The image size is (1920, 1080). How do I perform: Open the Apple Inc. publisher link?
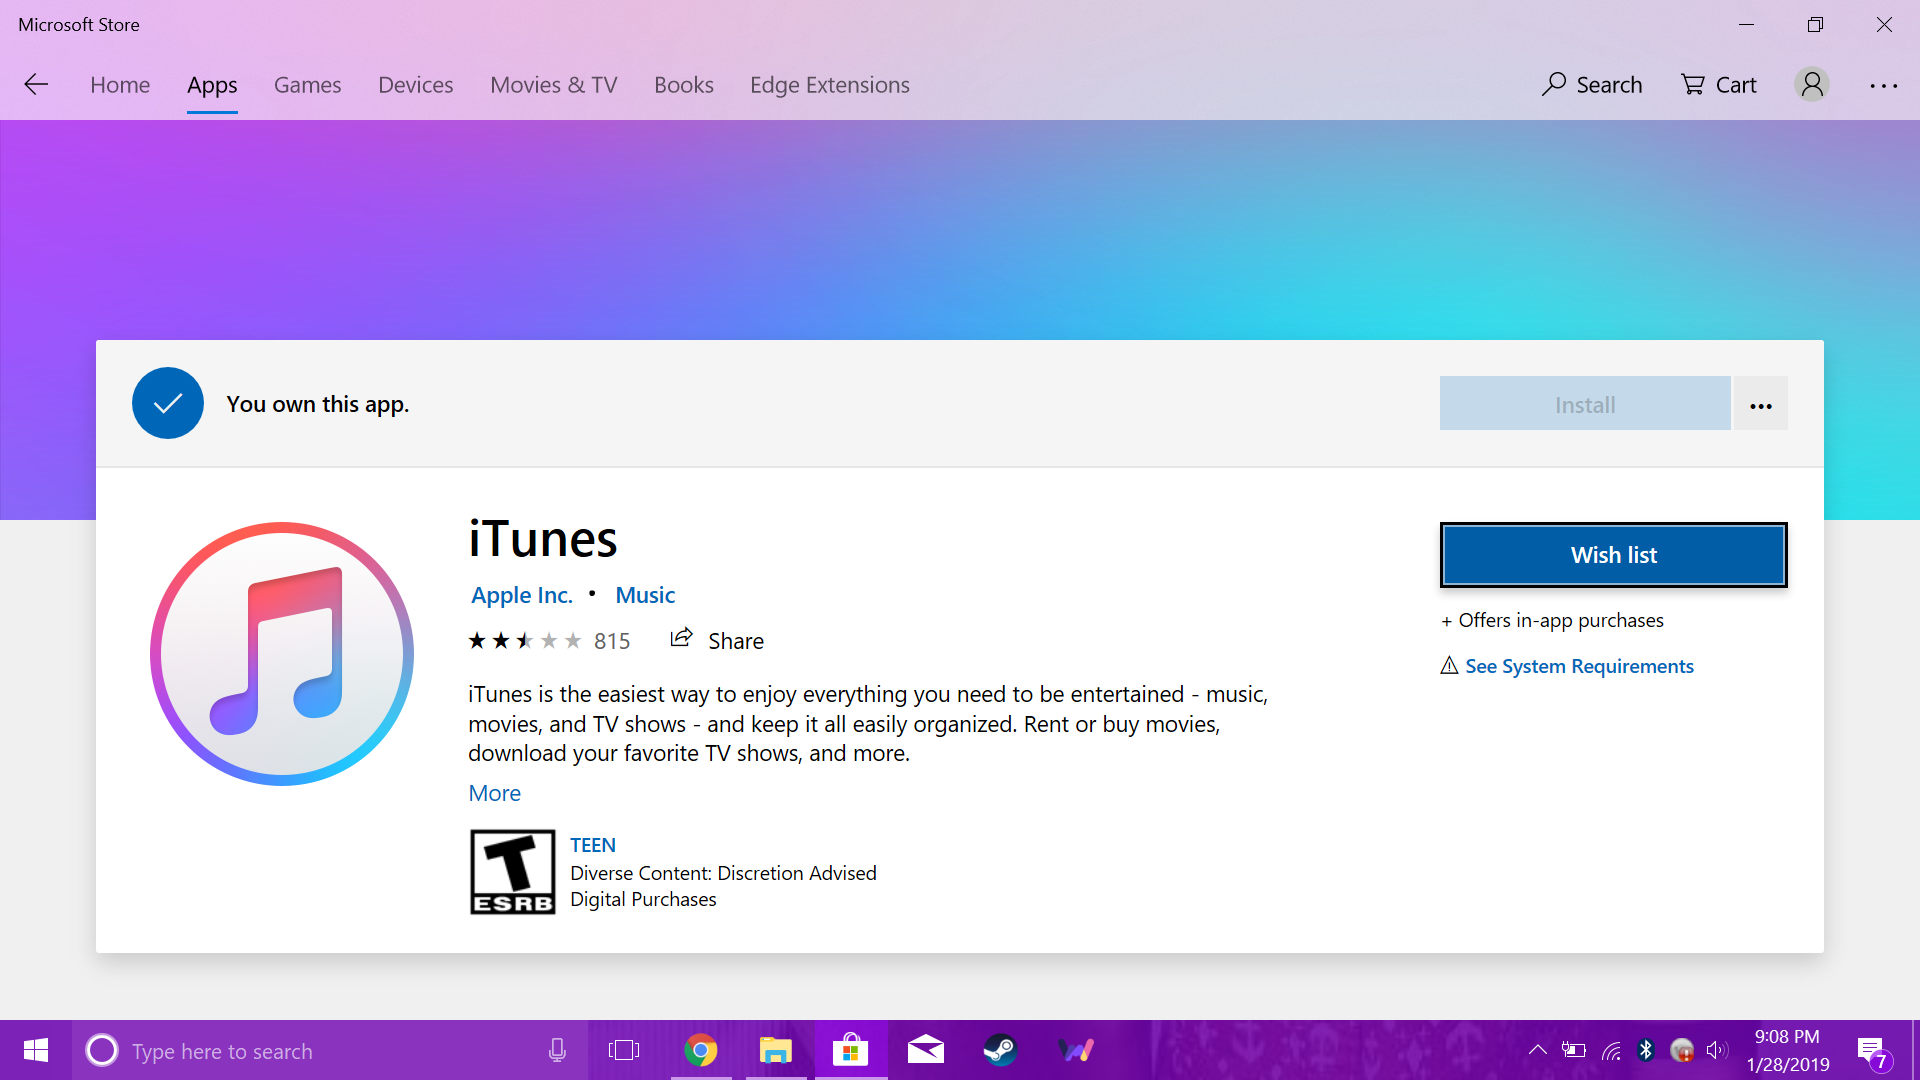(522, 595)
